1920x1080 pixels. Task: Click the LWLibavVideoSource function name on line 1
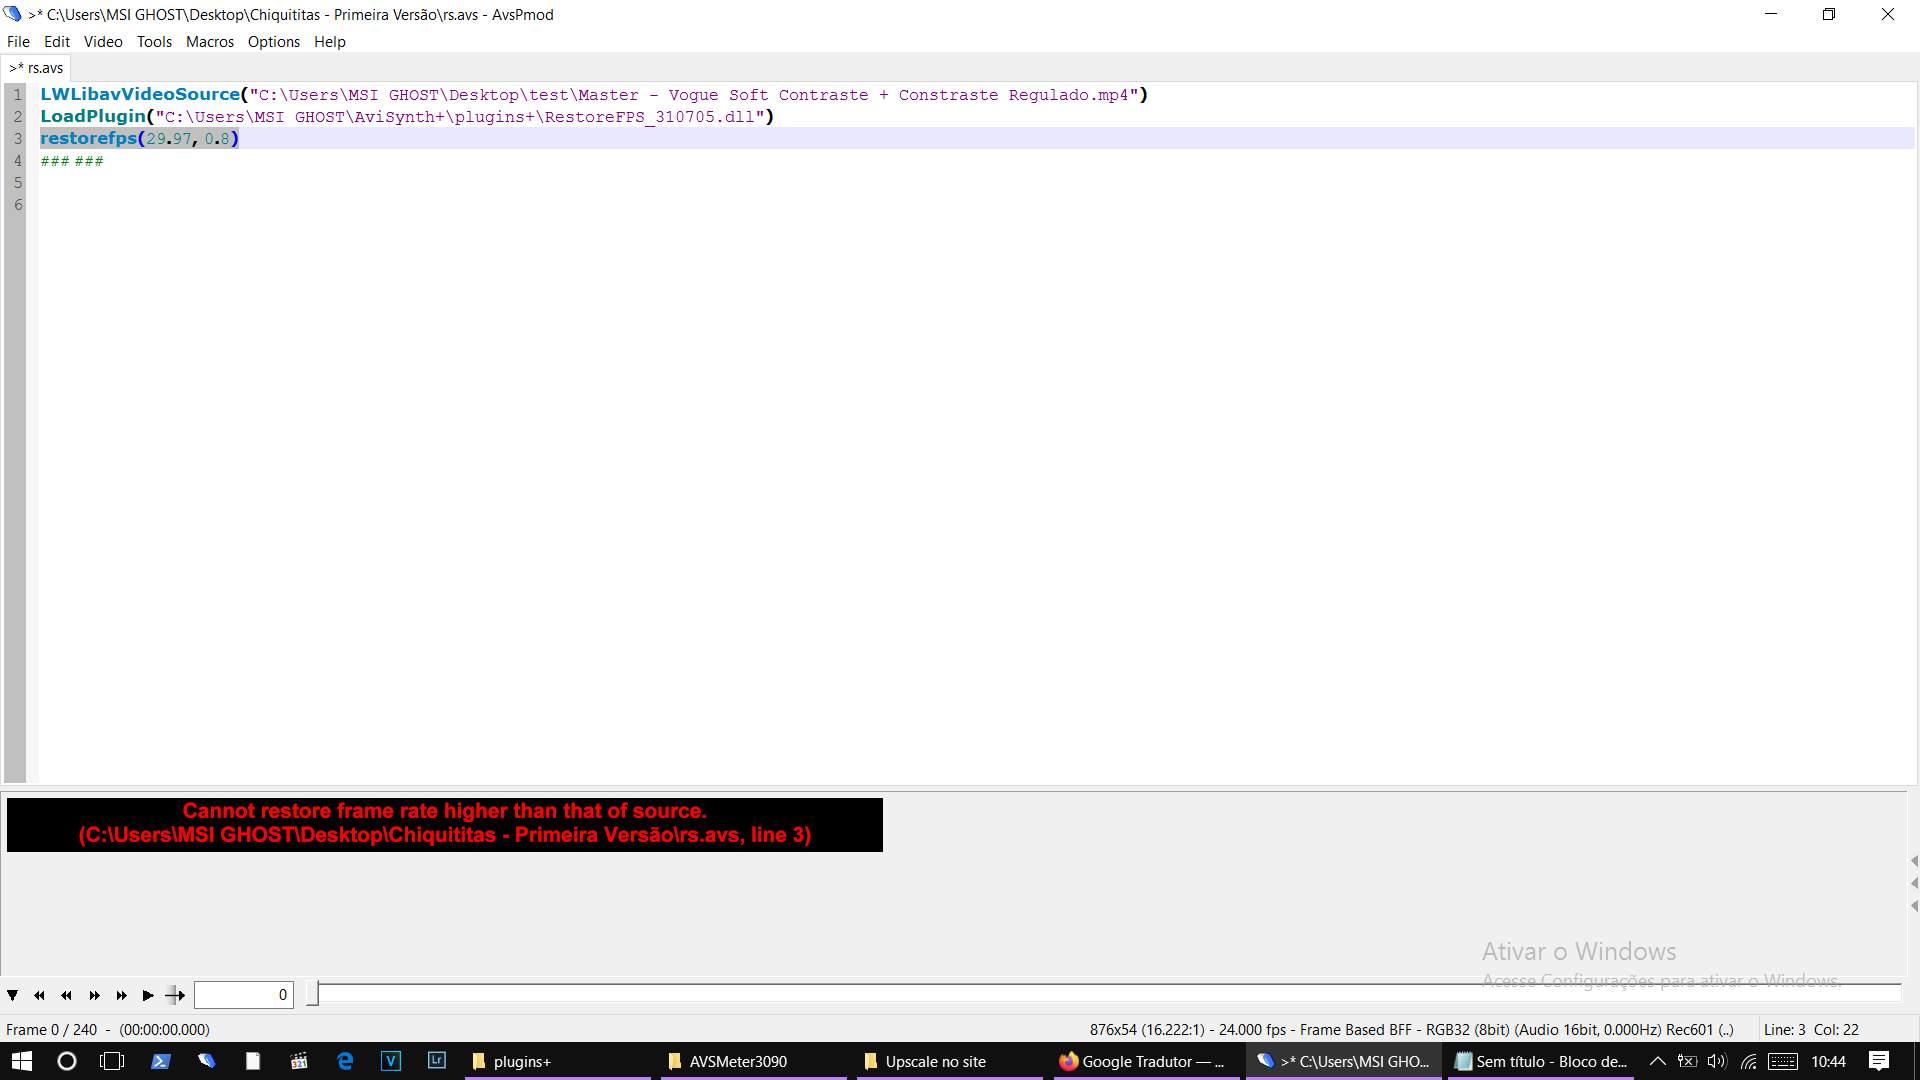[x=140, y=94]
